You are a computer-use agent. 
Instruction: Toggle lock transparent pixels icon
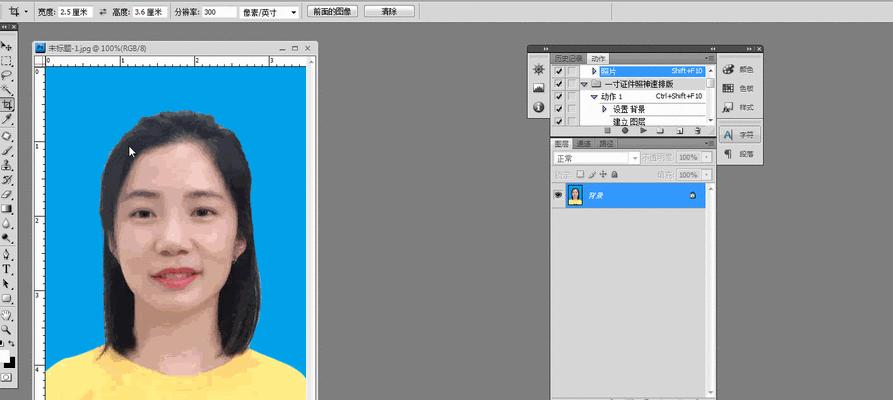580,174
